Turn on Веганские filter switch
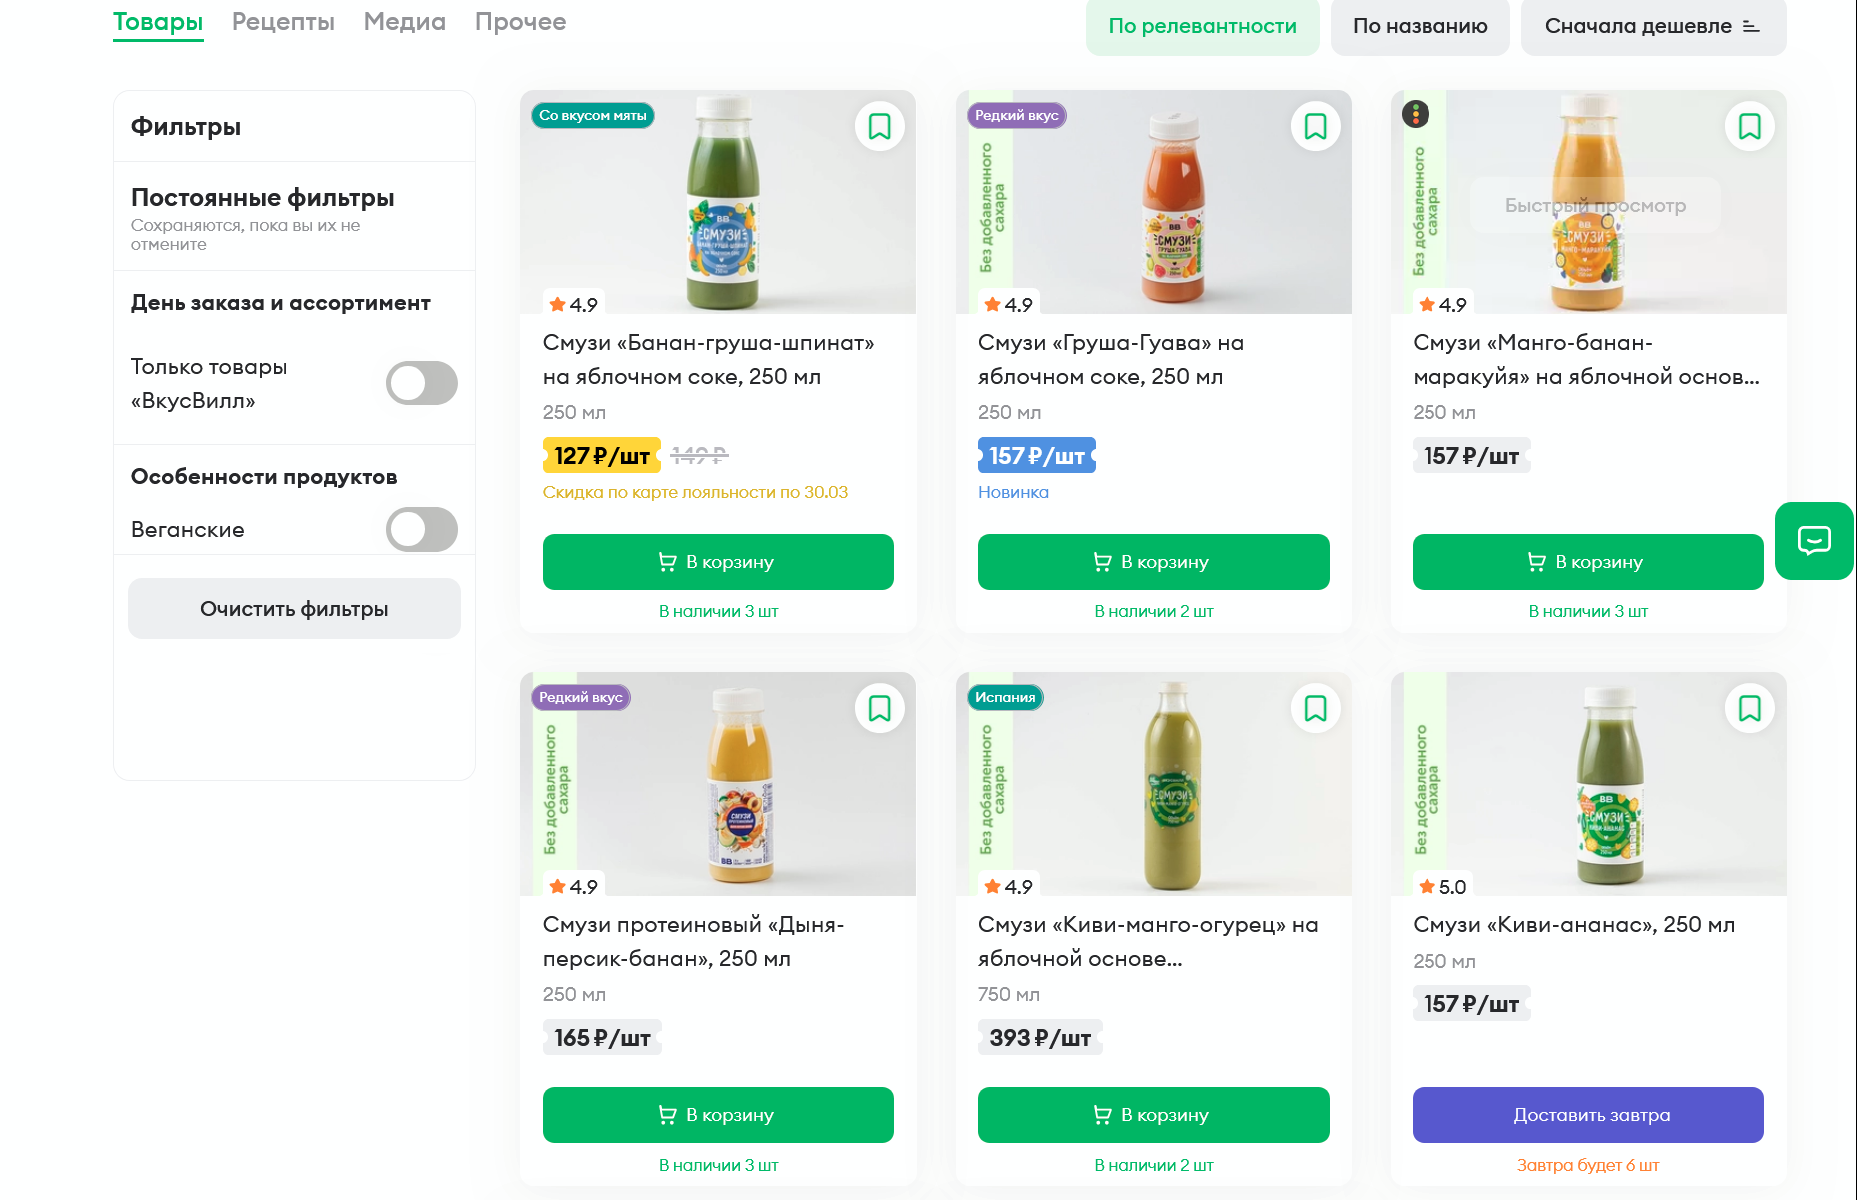This screenshot has height=1200, width=1857. [422, 529]
